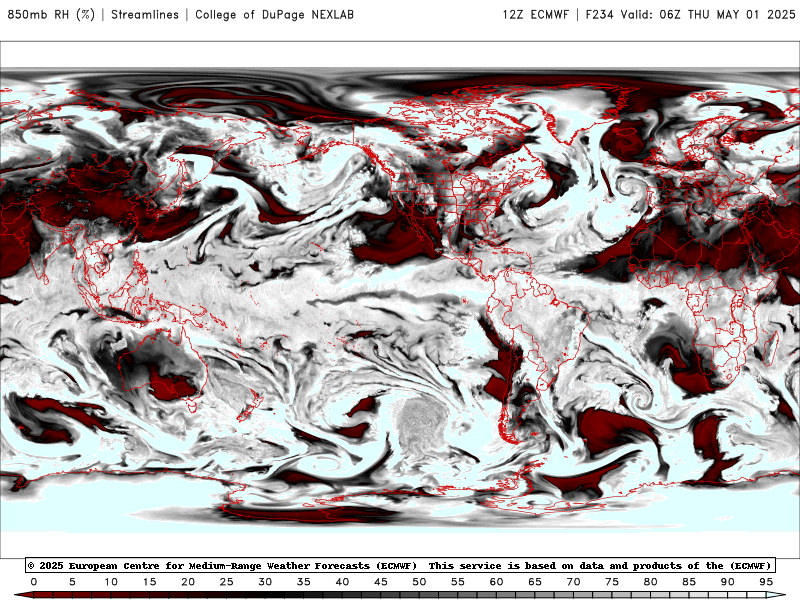The image size is (800, 600).
Task: Select the "10" colorbar scale value
Action: [111, 582]
